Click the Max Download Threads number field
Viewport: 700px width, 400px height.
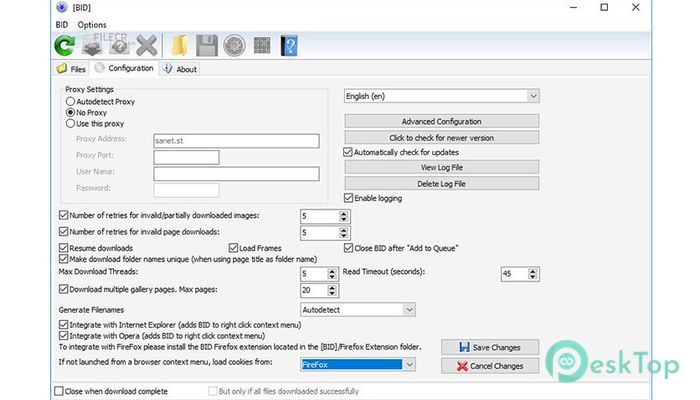tap(314, 274)
